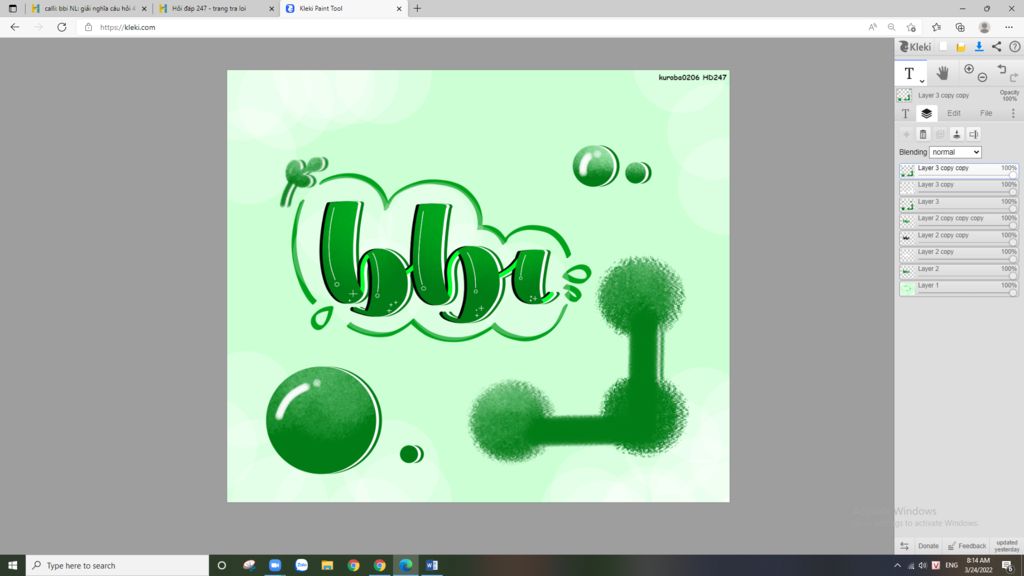
Task: Open the Blending mode dropdown
Action: coord(955,152)
